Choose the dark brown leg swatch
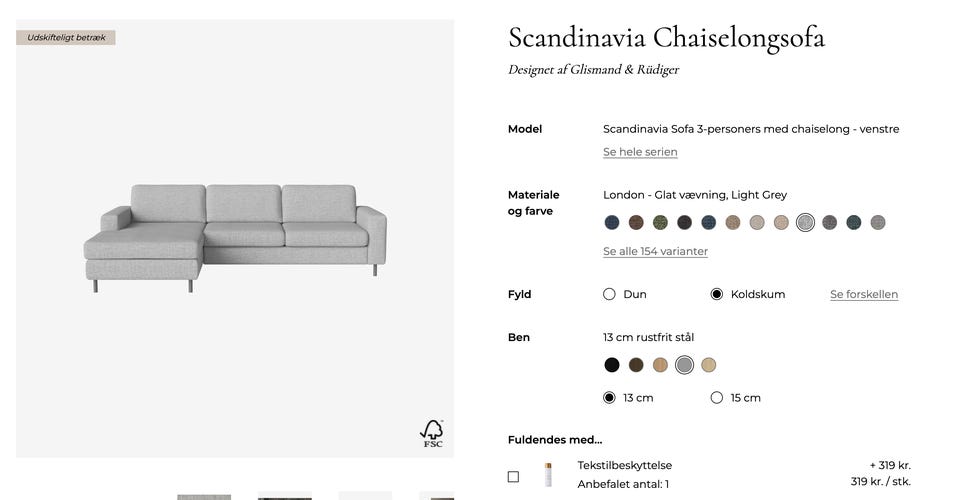Screen dimensions: 960x500 point(636,365)
